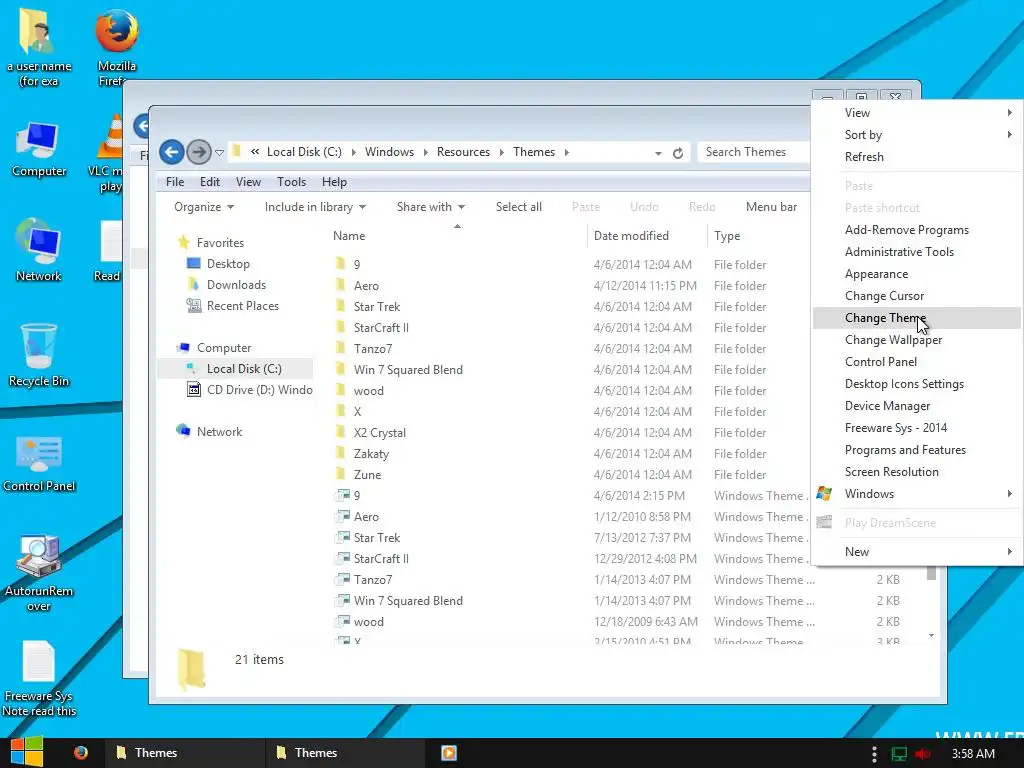Open the recent locations dropdown arrow

[219, 153]
